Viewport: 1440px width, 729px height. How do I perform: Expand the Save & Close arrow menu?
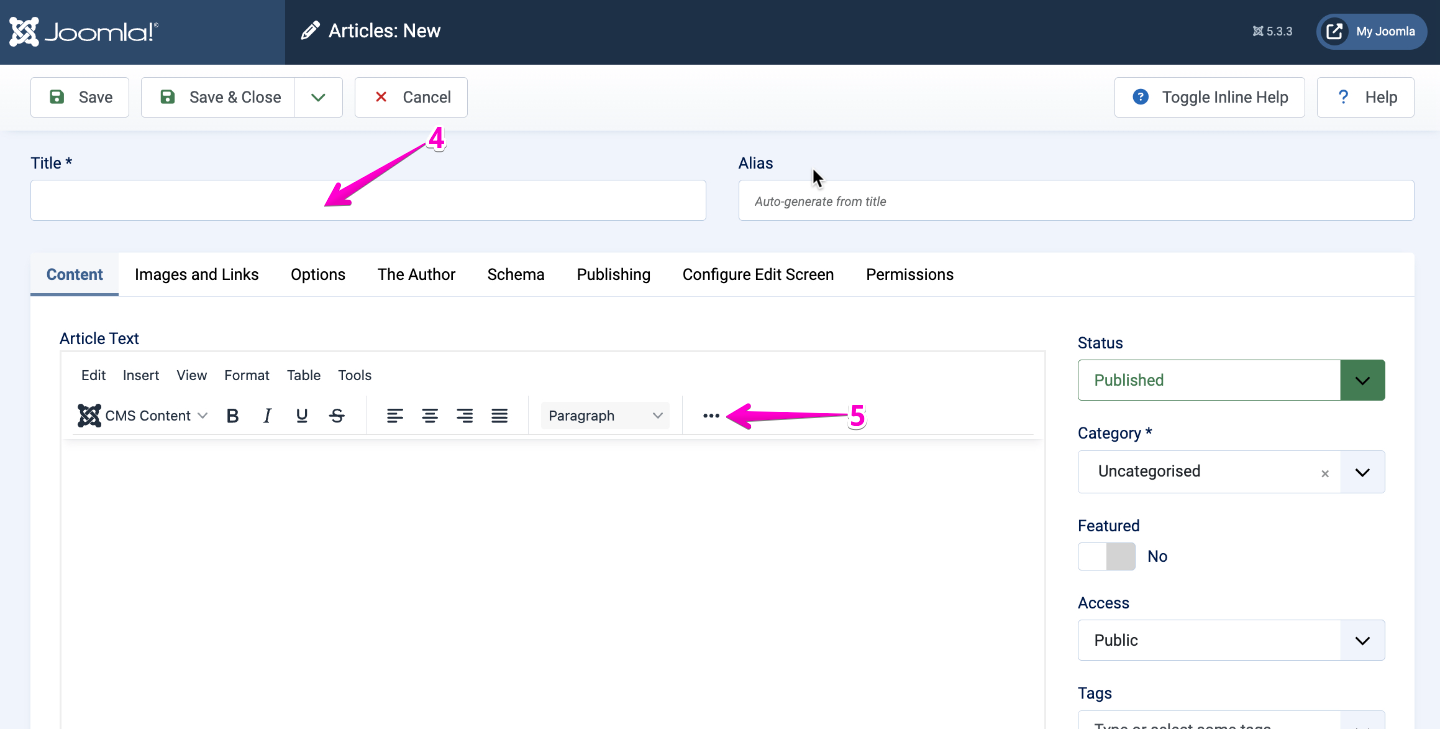tap(318, 97)
